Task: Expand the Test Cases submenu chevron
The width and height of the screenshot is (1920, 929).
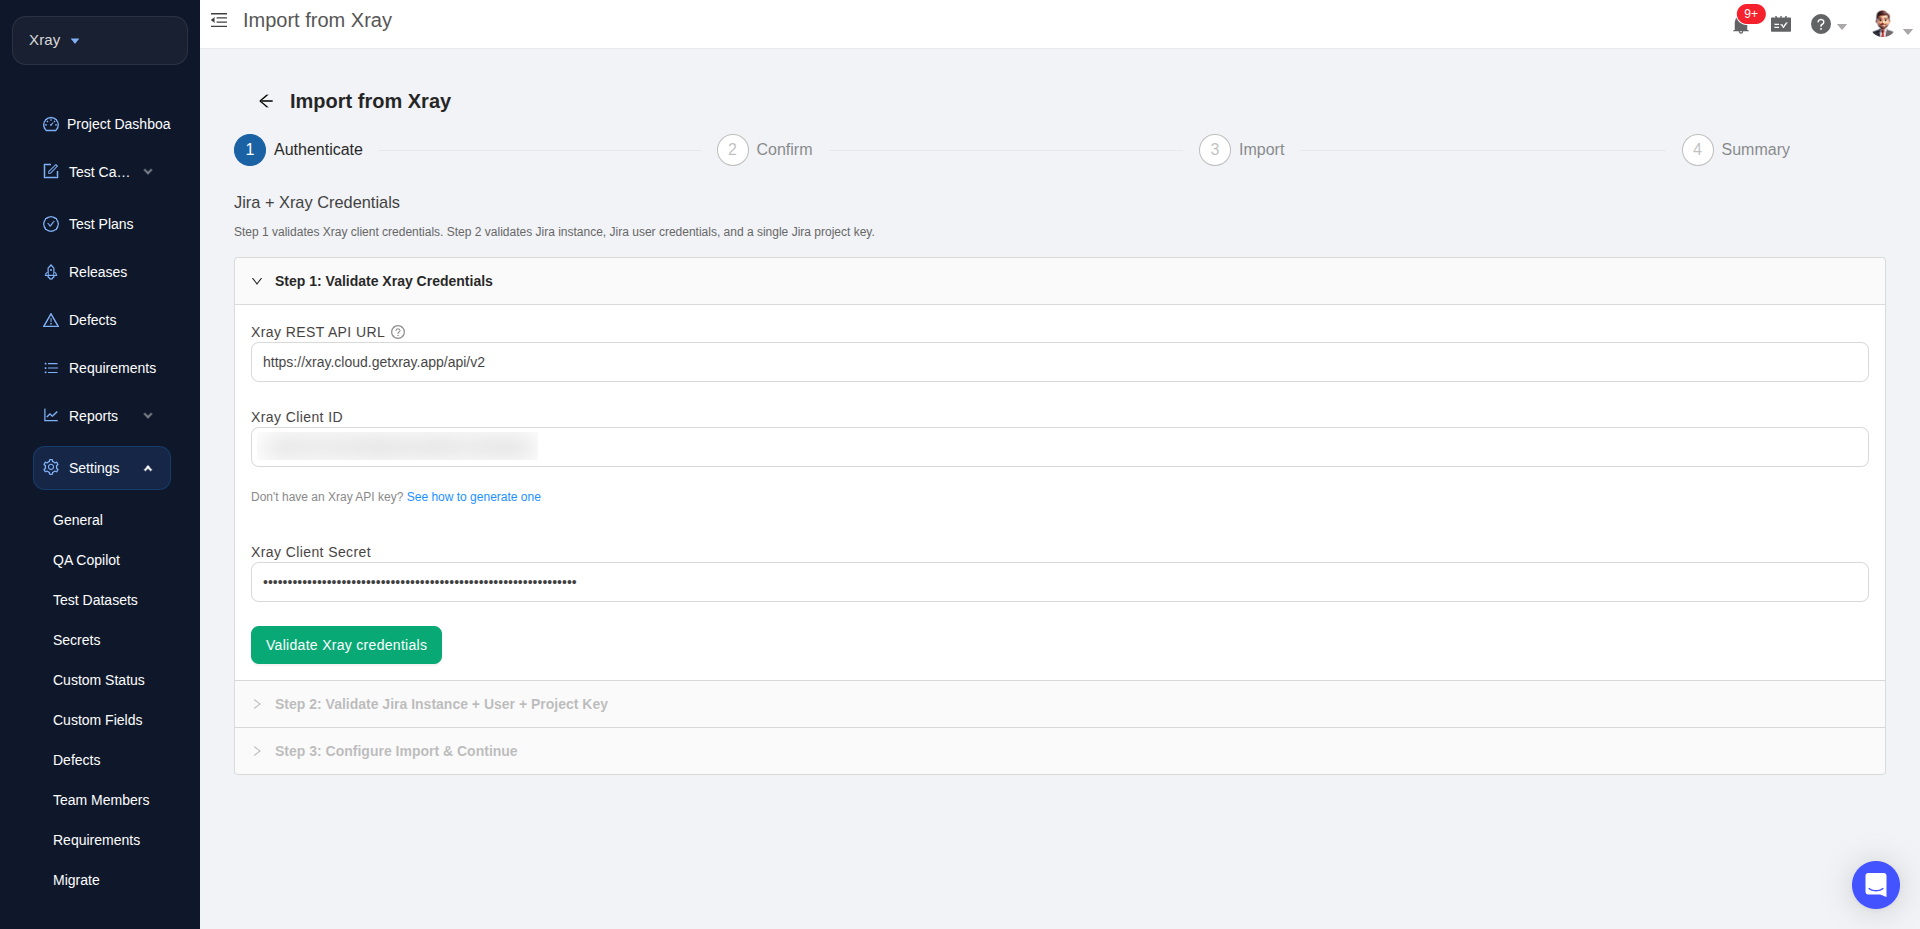Action: 148,172
